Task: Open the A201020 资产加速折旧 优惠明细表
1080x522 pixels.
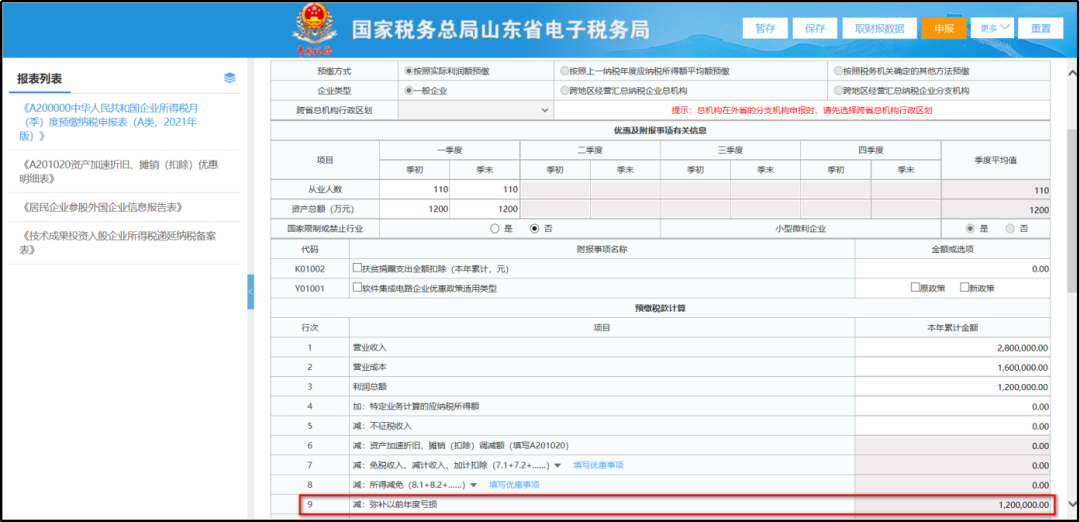Action: pos(118,171)
